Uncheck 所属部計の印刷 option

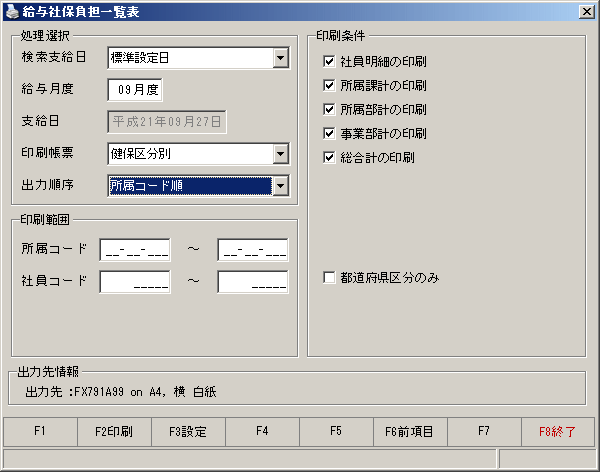pos(329,109)
